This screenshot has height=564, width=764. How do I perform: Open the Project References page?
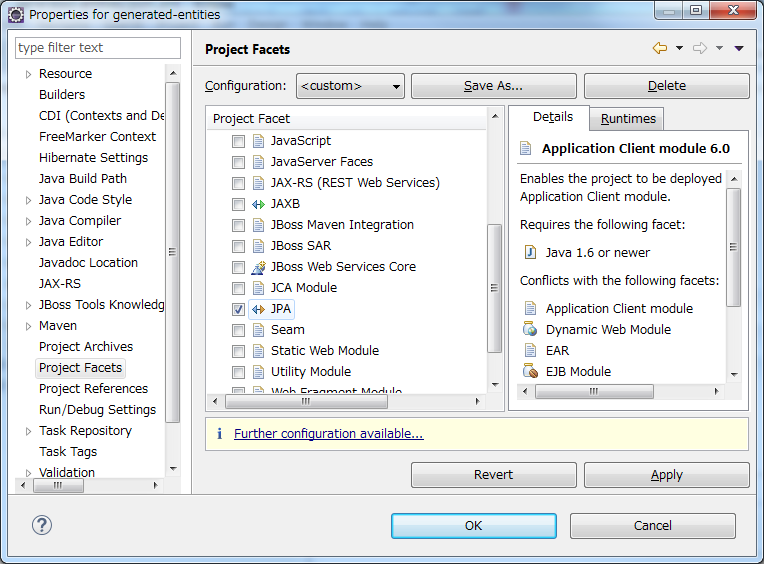(93, 389)
